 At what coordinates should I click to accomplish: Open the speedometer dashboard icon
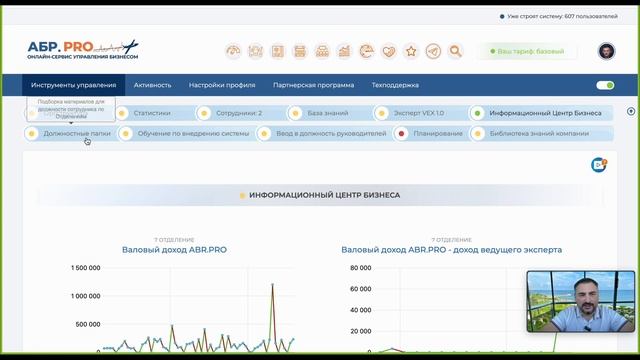(233, 51)
